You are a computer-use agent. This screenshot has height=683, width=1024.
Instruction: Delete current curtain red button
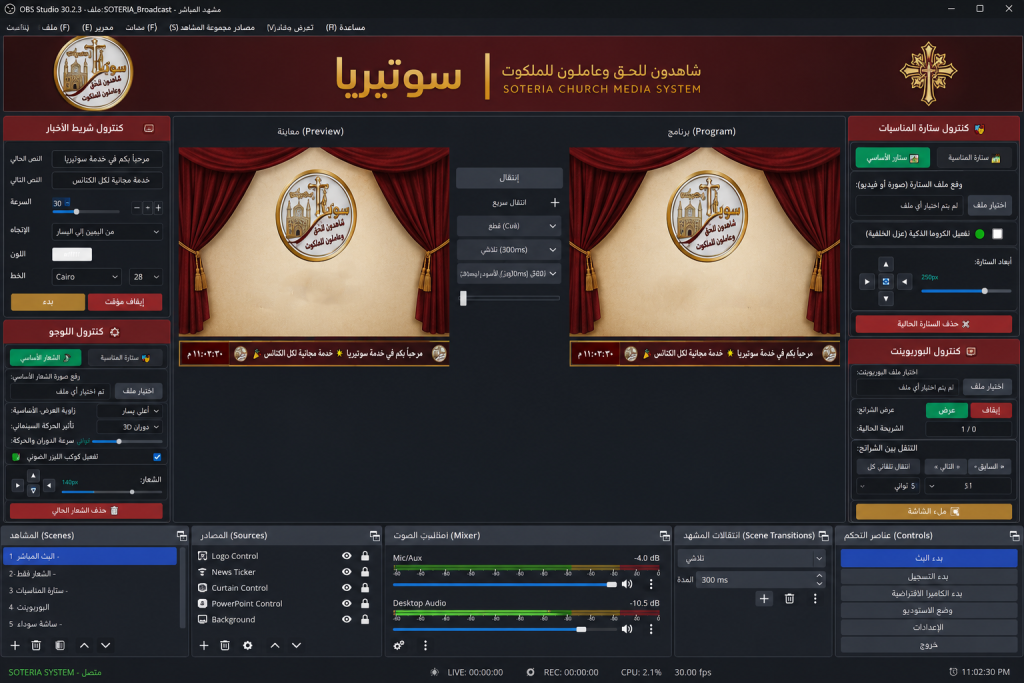pyautogui.click(x=933, y=324)
